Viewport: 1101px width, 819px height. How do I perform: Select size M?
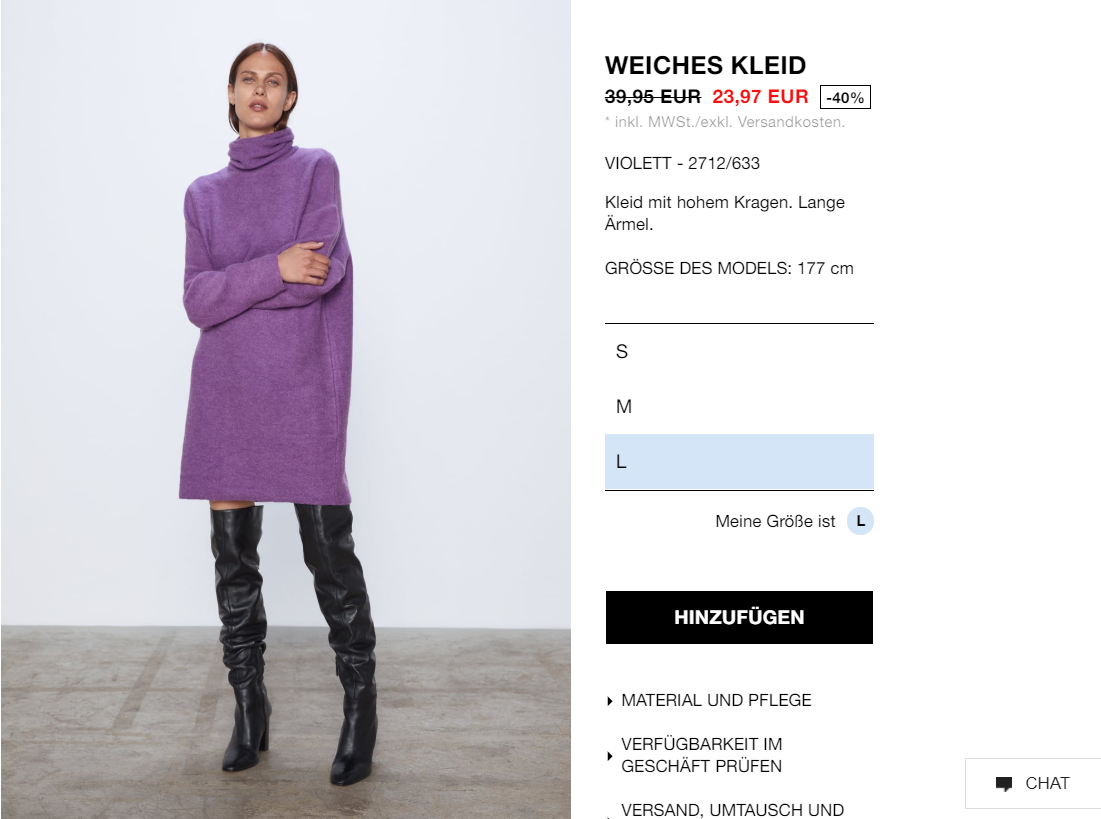click(739, 407)
